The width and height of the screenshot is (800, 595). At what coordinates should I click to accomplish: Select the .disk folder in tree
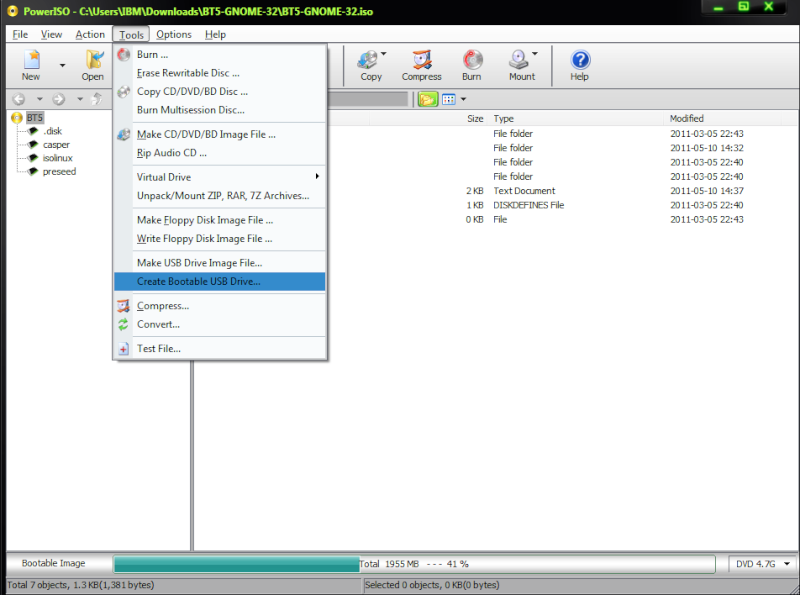53,131
